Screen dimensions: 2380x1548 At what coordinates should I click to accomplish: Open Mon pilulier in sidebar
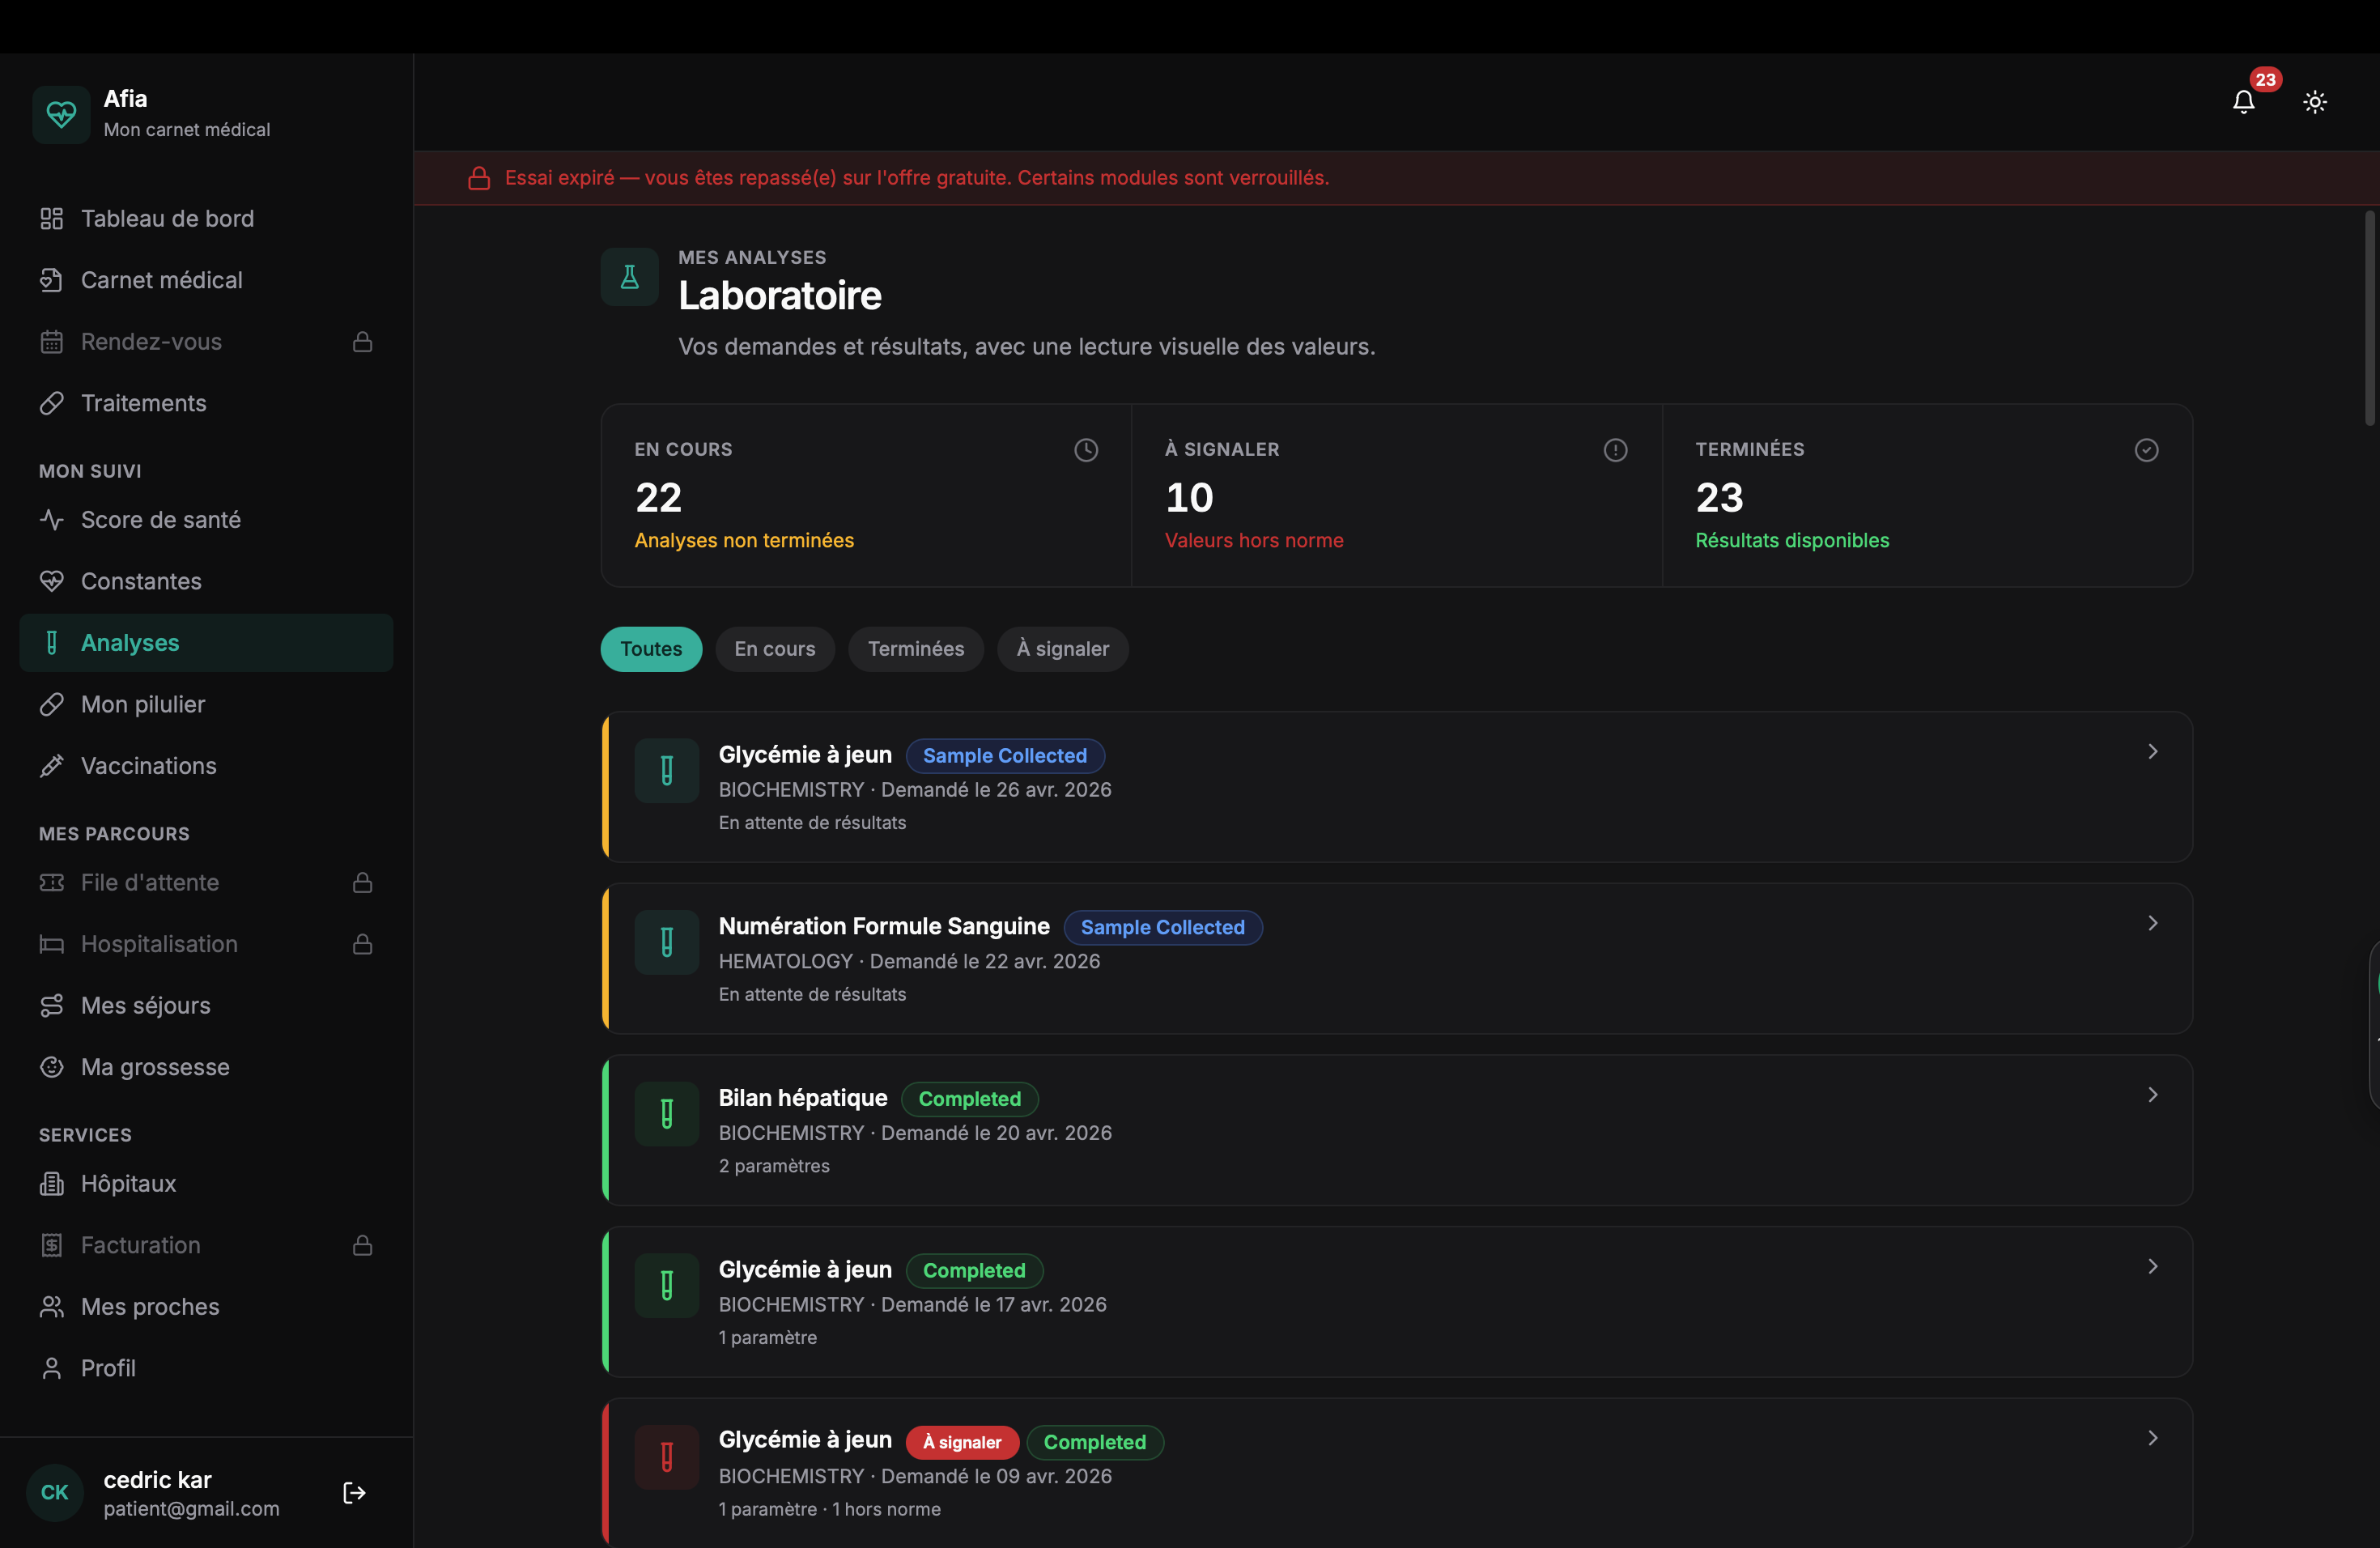click(206, 704)
